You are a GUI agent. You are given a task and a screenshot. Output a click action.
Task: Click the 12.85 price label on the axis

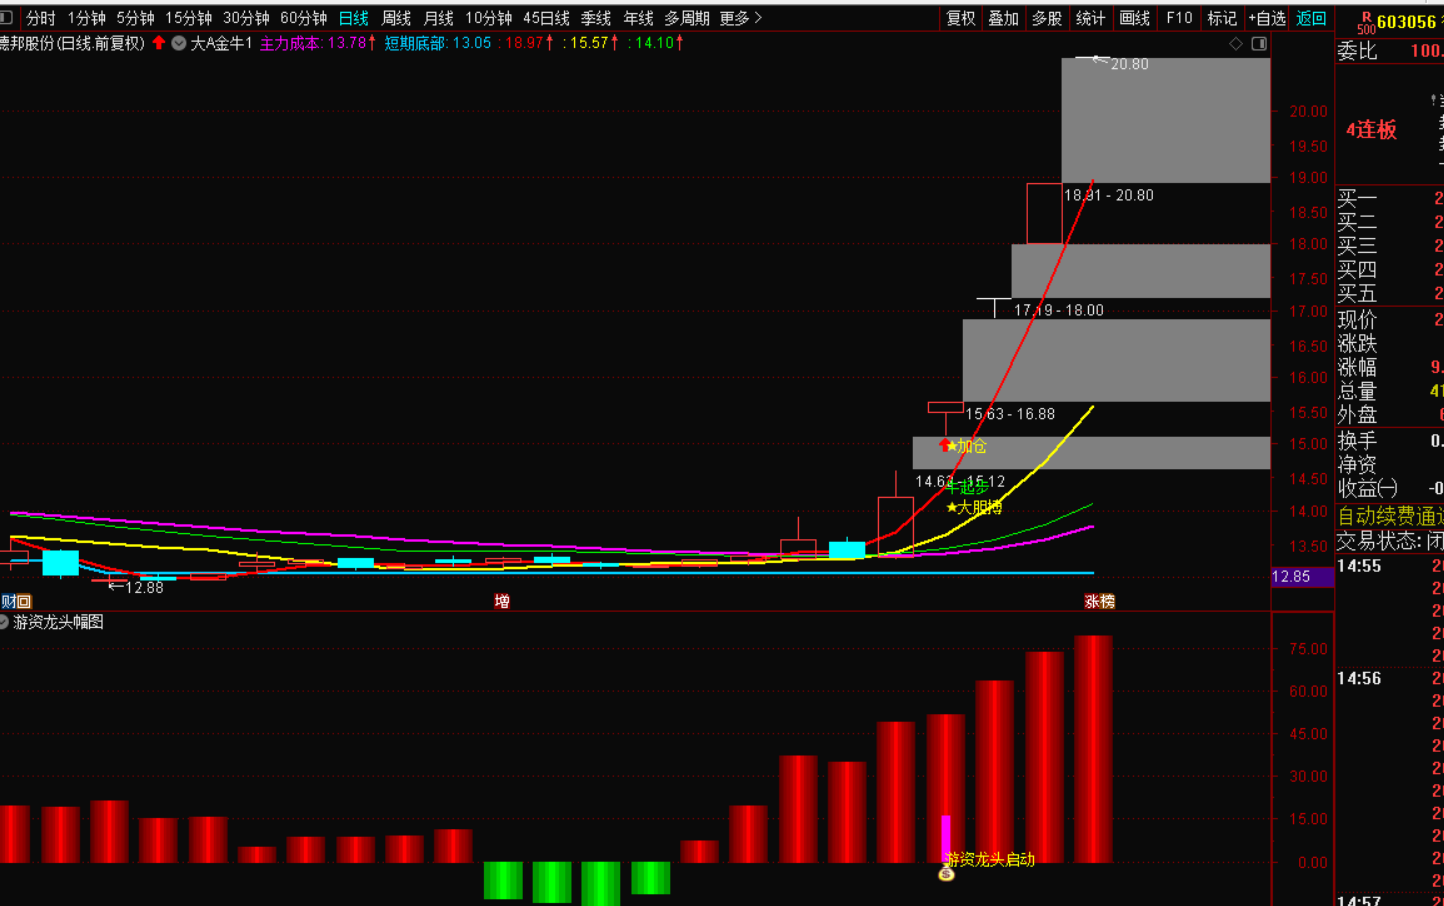[x=1291, y=577]
